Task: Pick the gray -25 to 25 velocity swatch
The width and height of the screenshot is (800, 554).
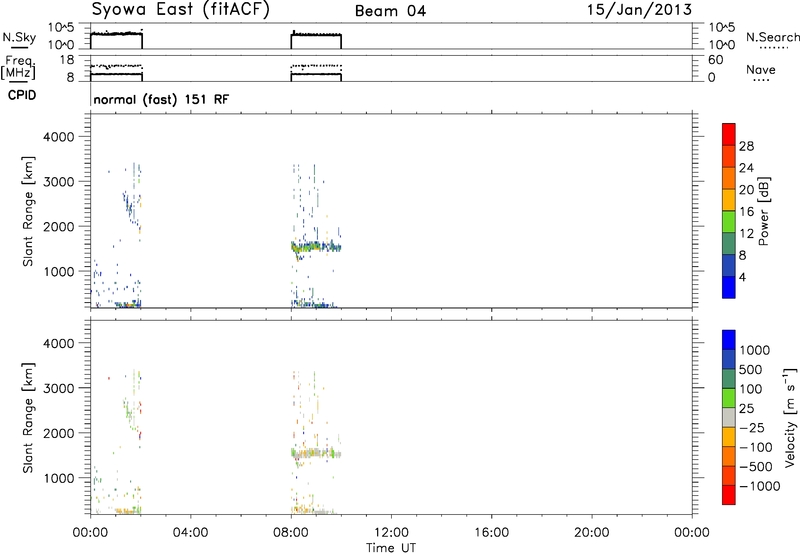Action: [729, 417]
